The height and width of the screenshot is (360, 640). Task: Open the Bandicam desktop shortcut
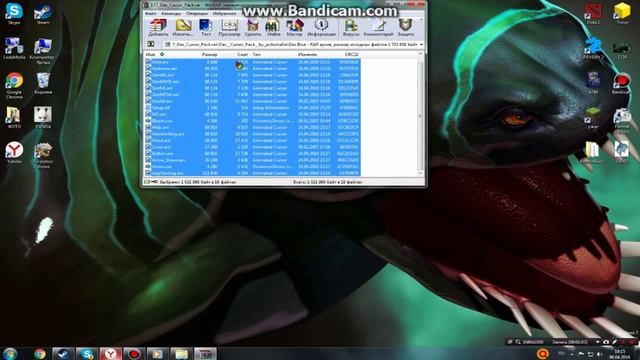621,83
